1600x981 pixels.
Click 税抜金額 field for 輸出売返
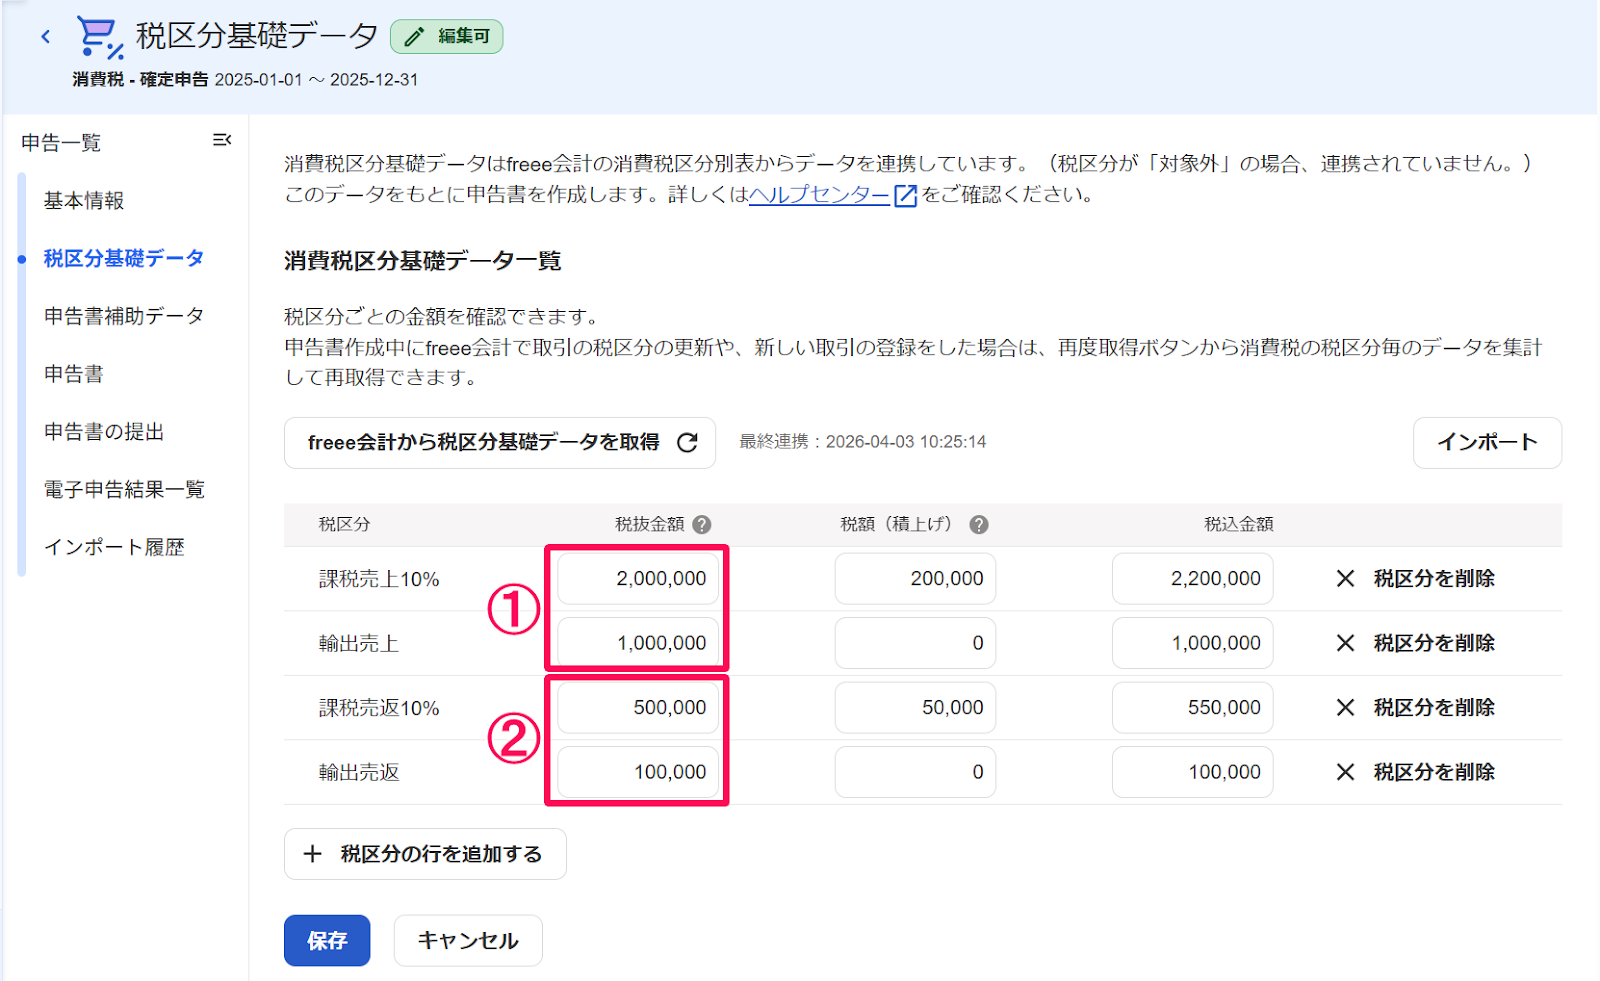(638, 772)
